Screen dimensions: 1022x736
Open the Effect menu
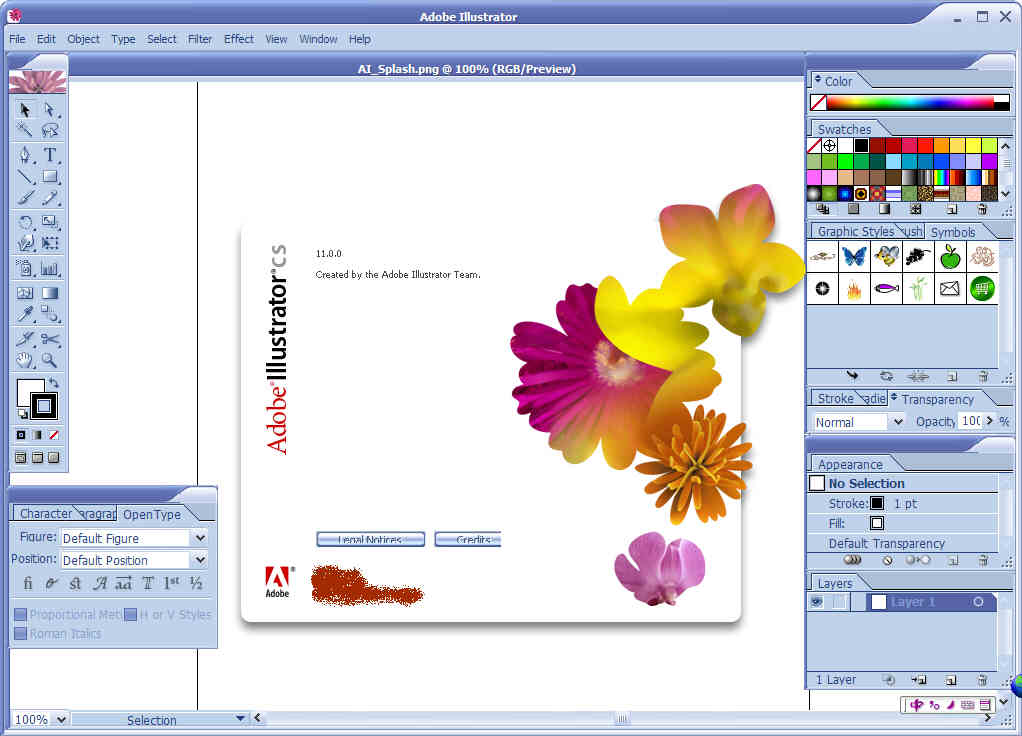point(239,39)
